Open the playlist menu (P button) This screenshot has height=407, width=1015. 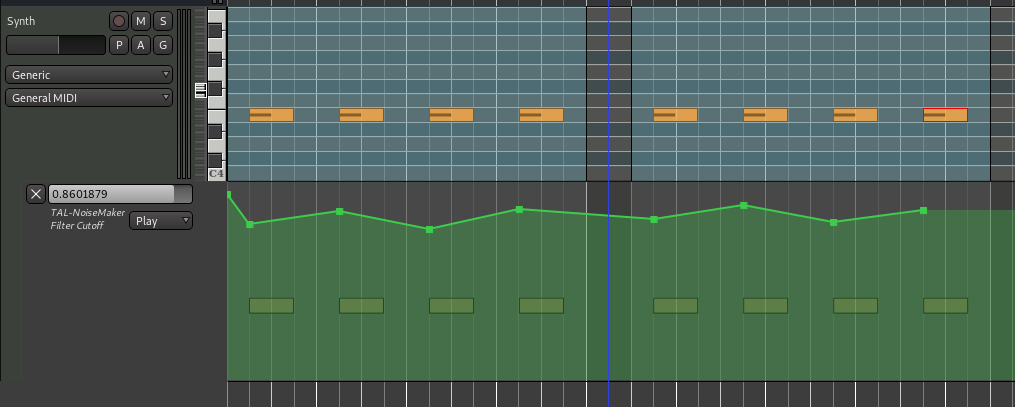click(119, 45)
